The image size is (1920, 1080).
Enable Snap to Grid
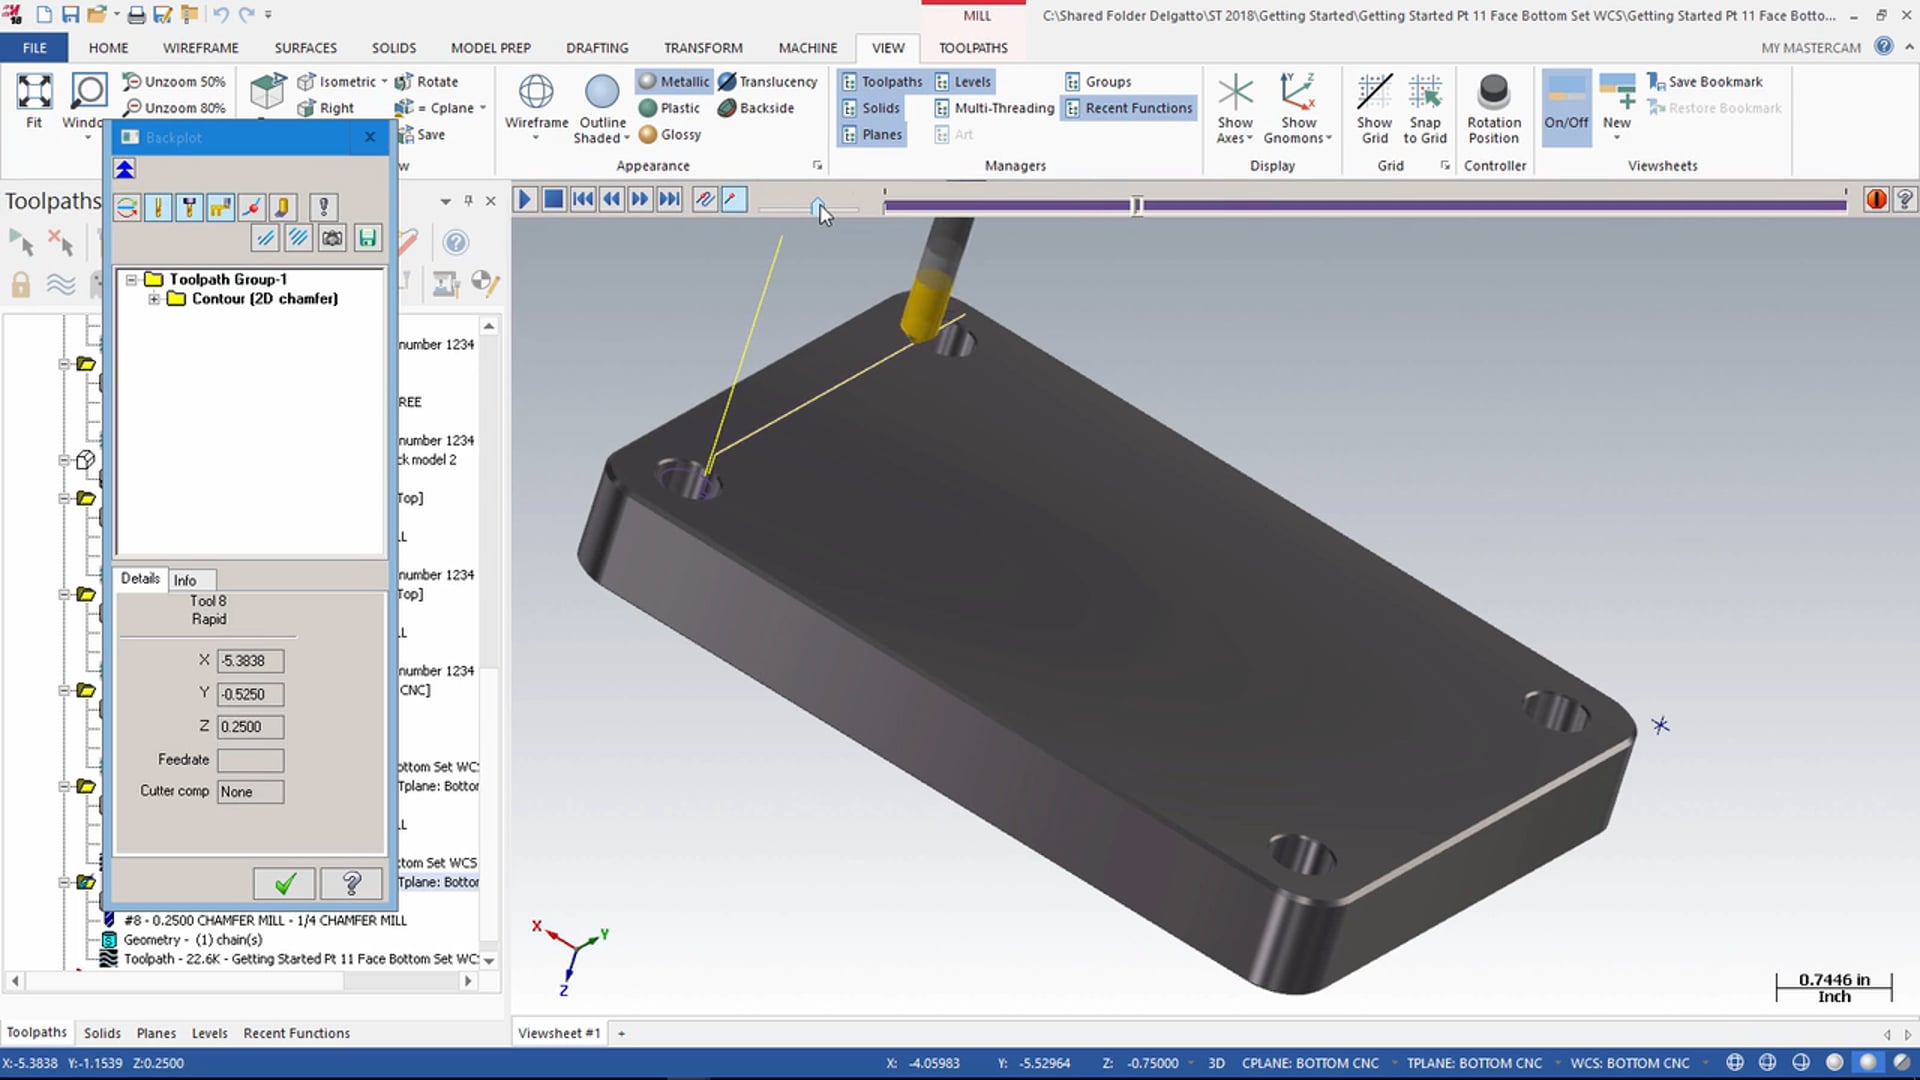(1425, 108)
